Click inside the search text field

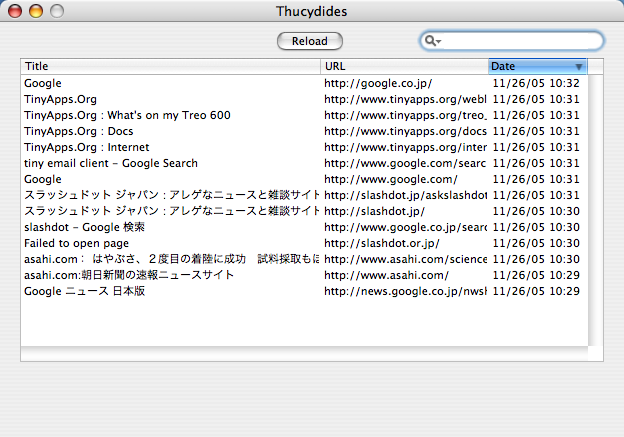pos(520,41)
